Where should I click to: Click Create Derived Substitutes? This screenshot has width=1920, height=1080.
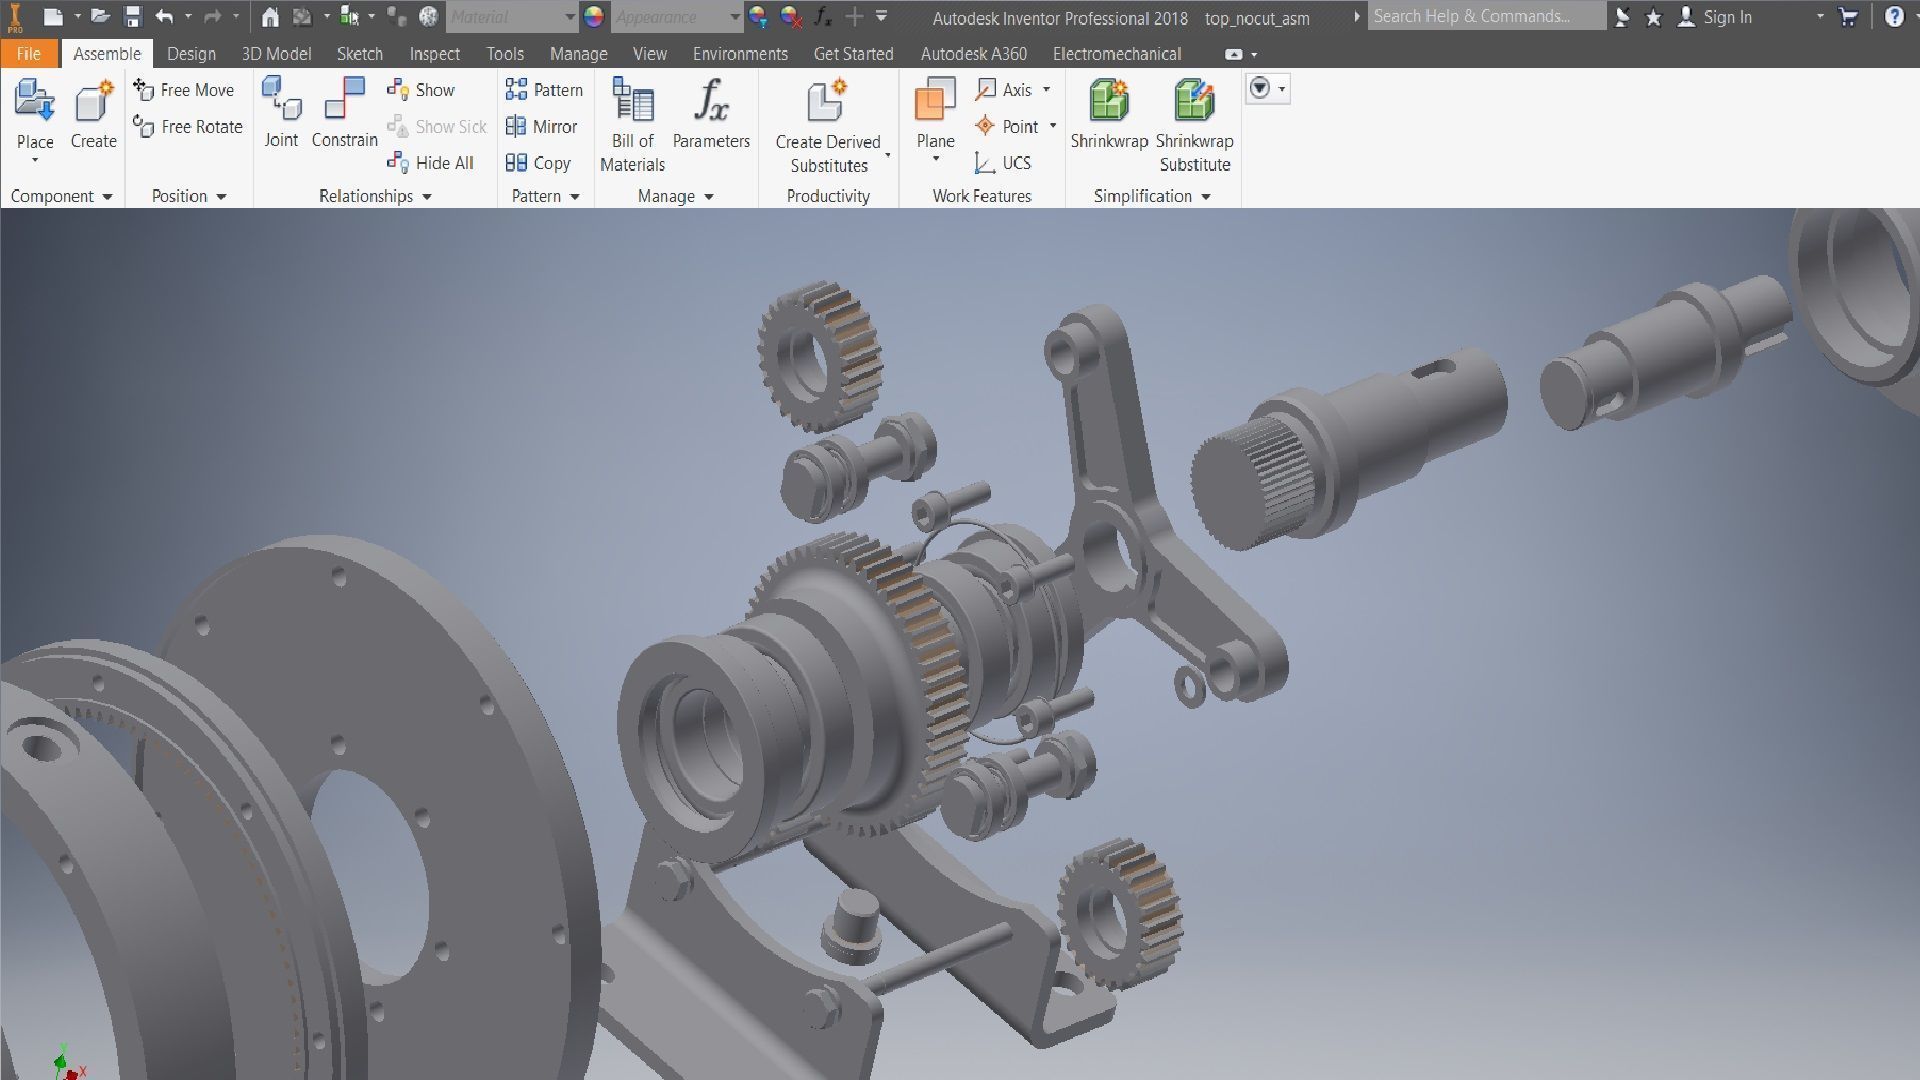tap(828, 127)
